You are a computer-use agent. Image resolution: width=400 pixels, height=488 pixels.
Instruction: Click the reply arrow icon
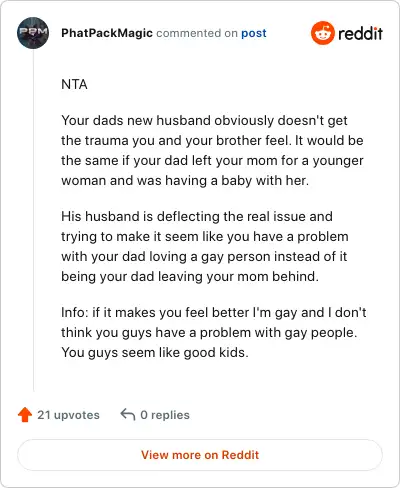[128, 414]
